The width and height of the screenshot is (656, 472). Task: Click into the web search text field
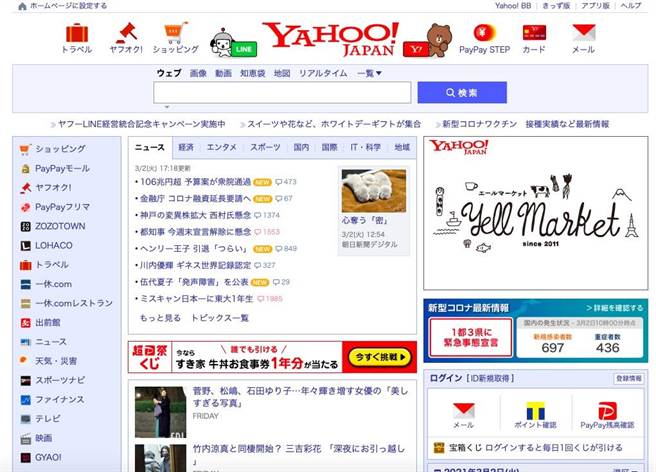(281, 92)
